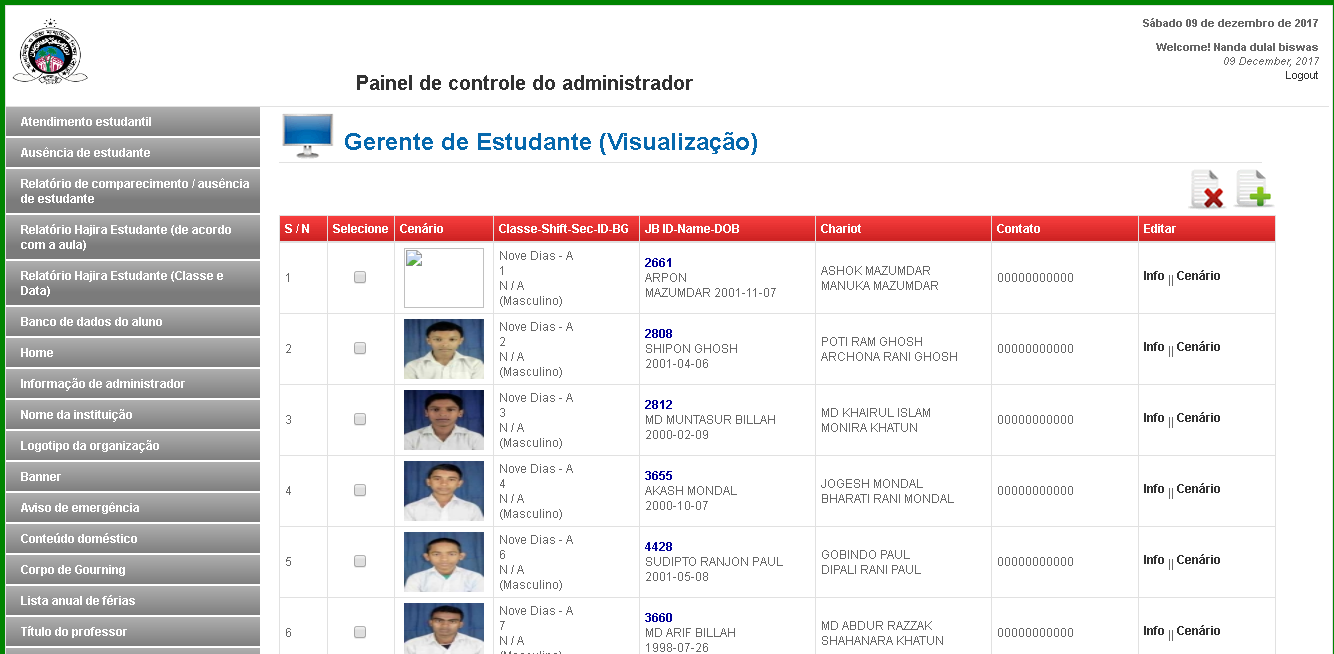
Task: Click student ID 2812
Action: [658, 405]
